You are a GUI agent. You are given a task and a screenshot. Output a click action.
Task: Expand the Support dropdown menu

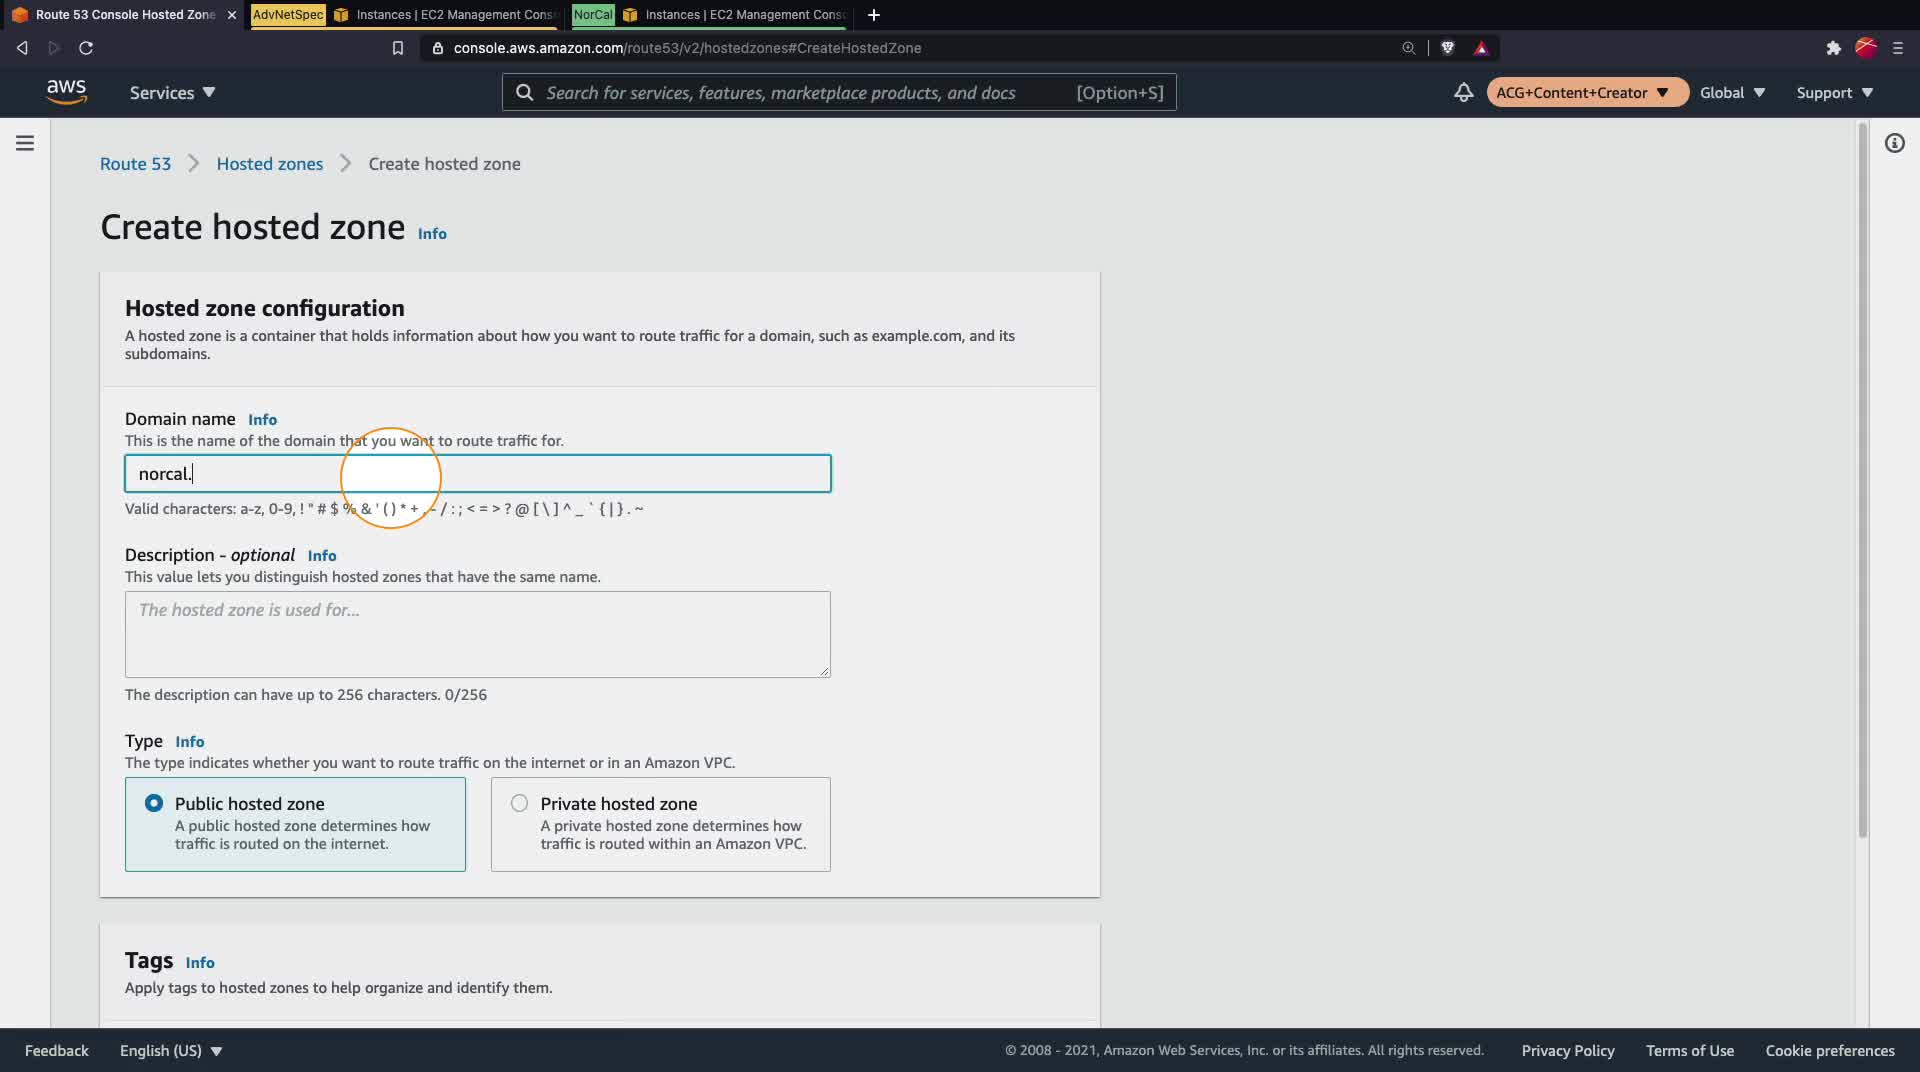[x=1834, y=92]
